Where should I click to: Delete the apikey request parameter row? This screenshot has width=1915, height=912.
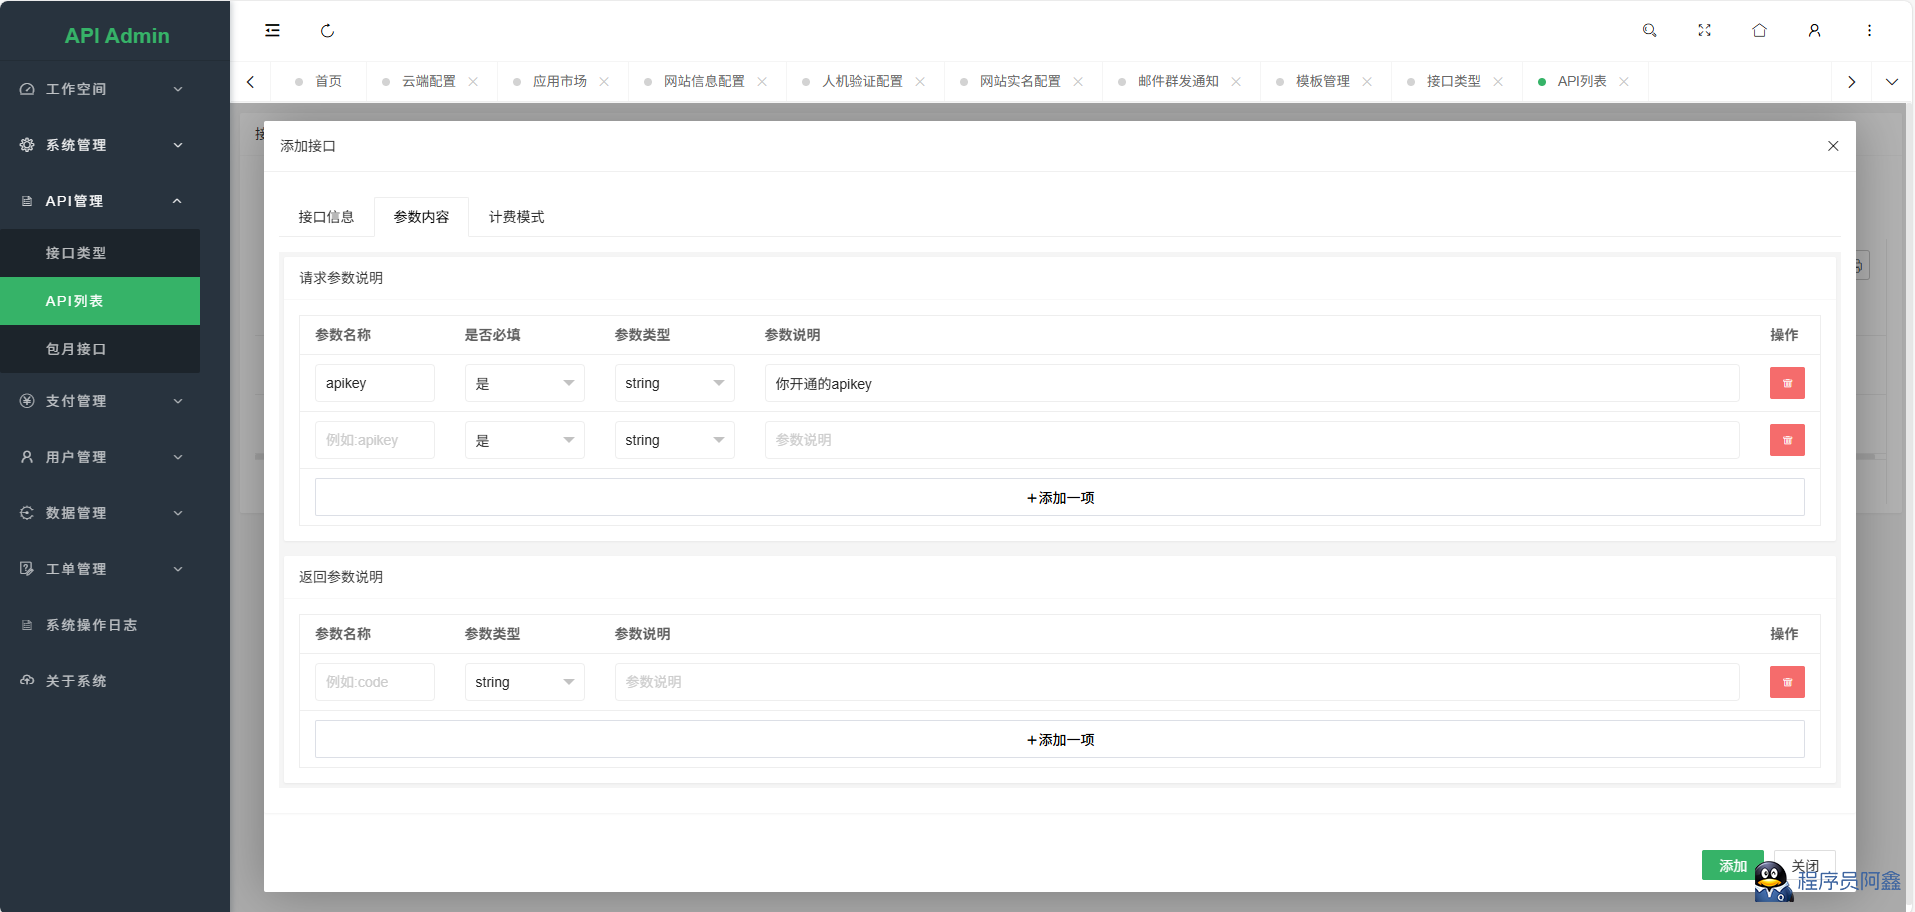[1786, 383]
